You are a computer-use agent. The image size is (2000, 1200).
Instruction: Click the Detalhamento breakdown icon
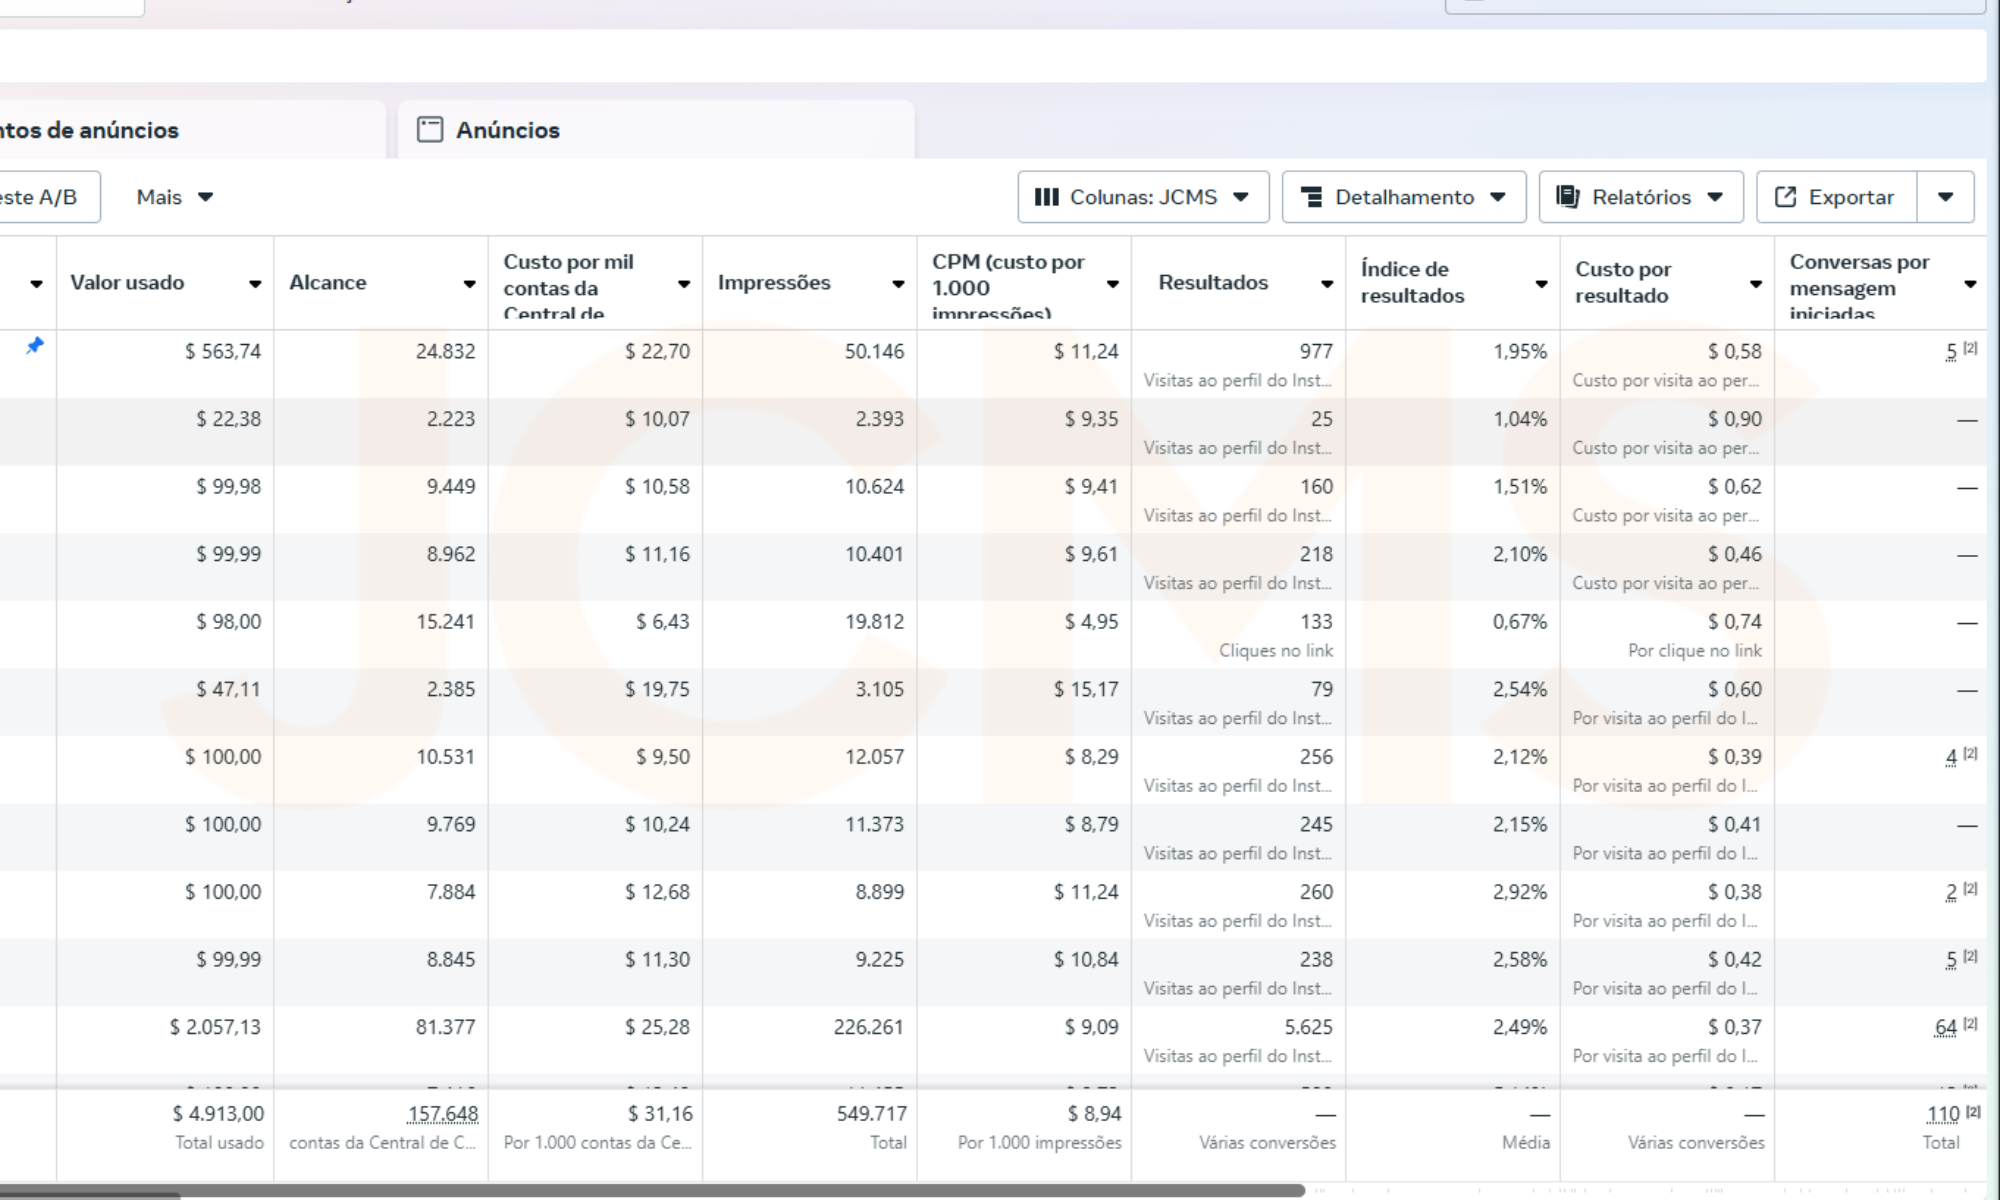1311,197
